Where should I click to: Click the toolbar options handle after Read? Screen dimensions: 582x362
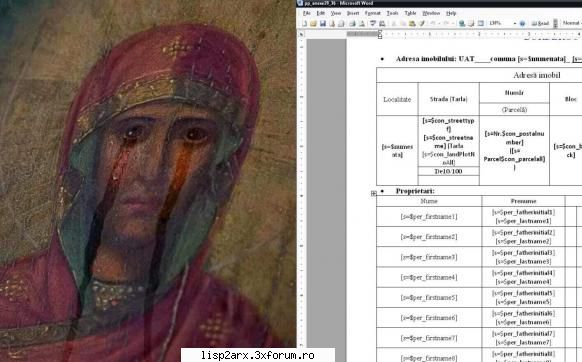click(556, 23)
